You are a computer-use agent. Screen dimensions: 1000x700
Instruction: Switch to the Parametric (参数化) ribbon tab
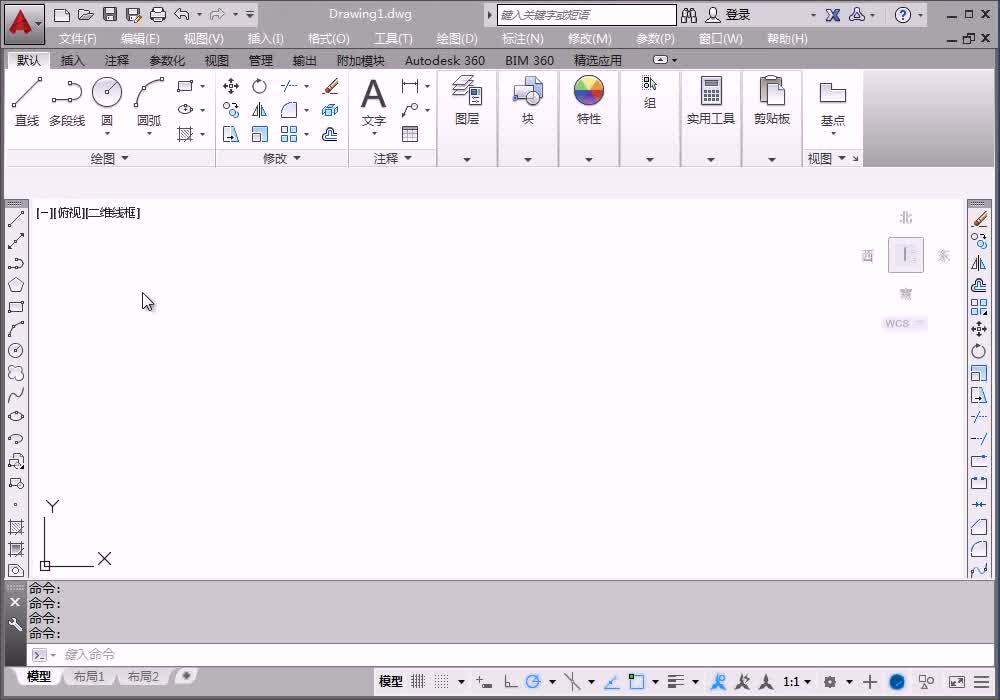(167, 61)
